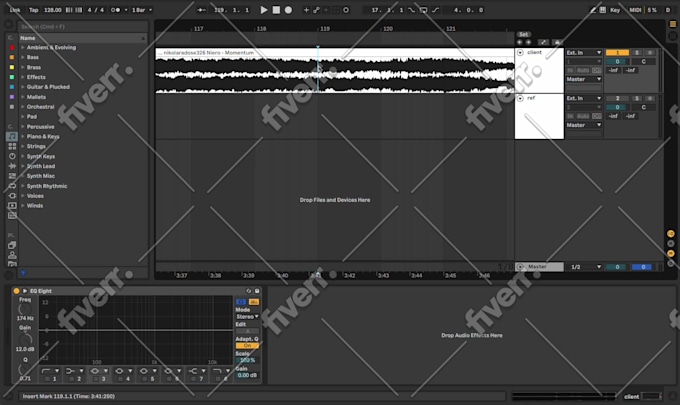Toggle the metronome button
680x405 pixels.
pyautogui.click(x=115, y=10)
